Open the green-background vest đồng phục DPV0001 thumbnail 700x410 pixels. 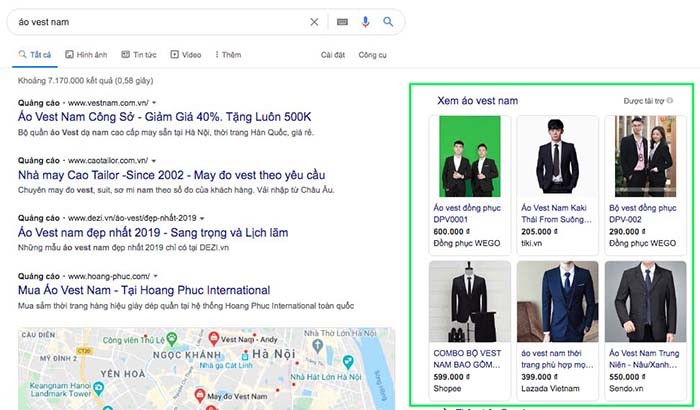coord(470,156)
